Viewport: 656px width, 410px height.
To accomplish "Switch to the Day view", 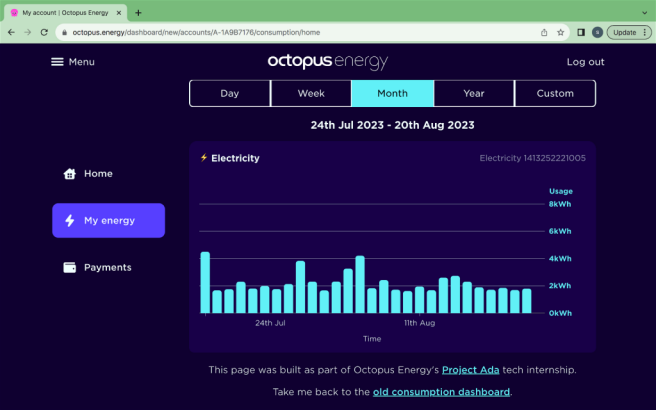I will tap(230, 93).
